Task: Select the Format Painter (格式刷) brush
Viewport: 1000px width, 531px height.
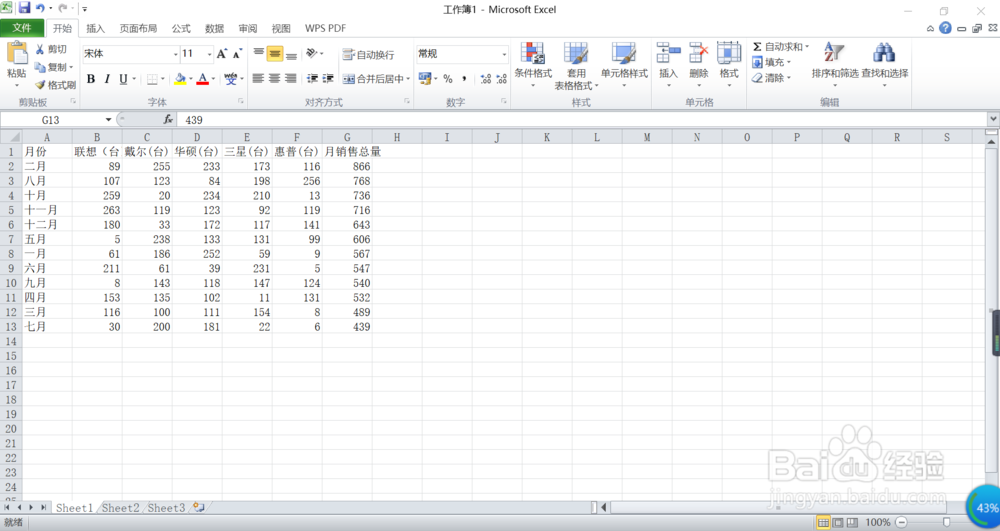Action: tap(40, 85)
